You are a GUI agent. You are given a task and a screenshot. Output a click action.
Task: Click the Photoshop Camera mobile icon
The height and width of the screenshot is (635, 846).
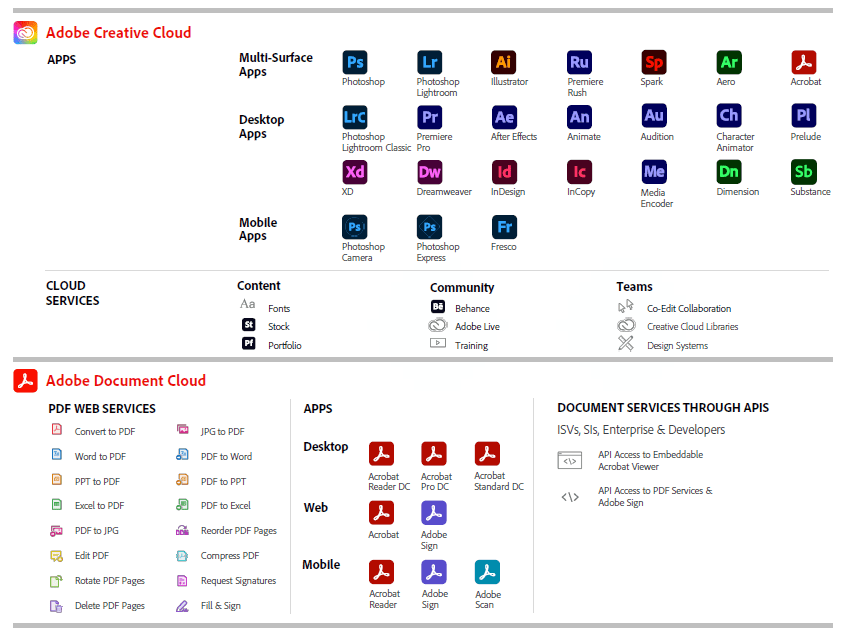coord(355,227)
